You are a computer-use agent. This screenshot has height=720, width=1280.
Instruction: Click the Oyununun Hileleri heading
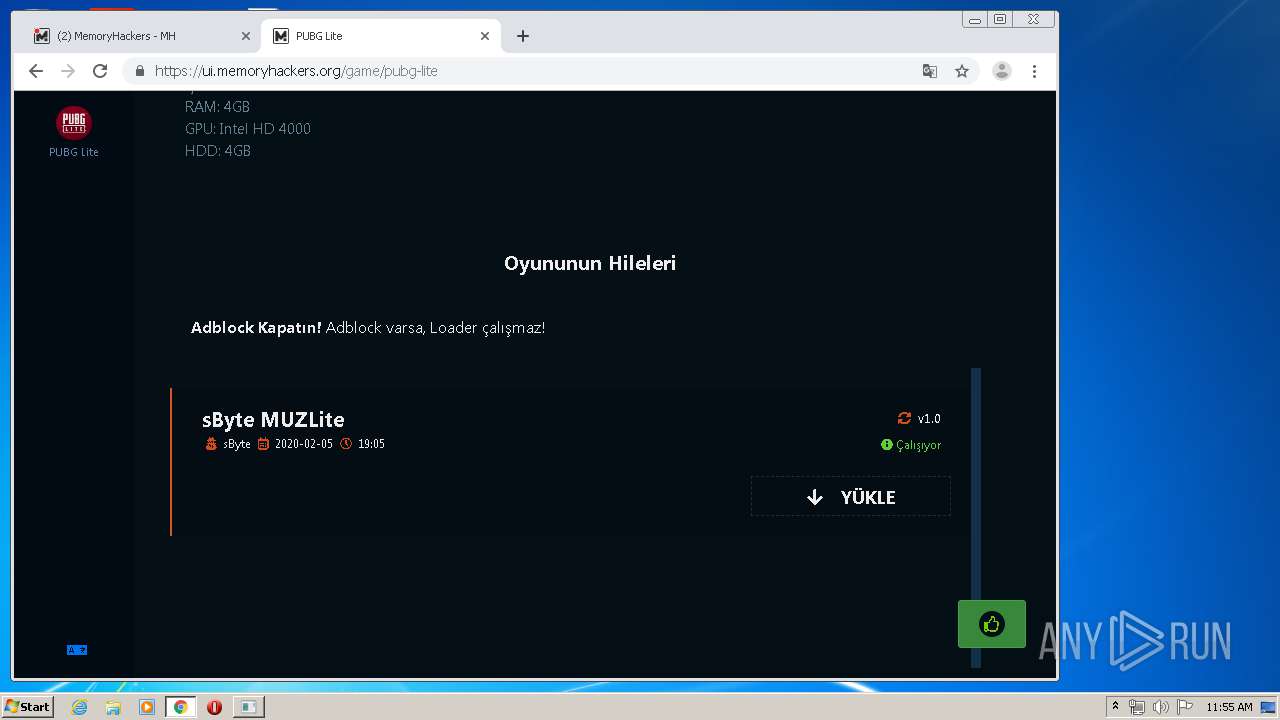590,263
